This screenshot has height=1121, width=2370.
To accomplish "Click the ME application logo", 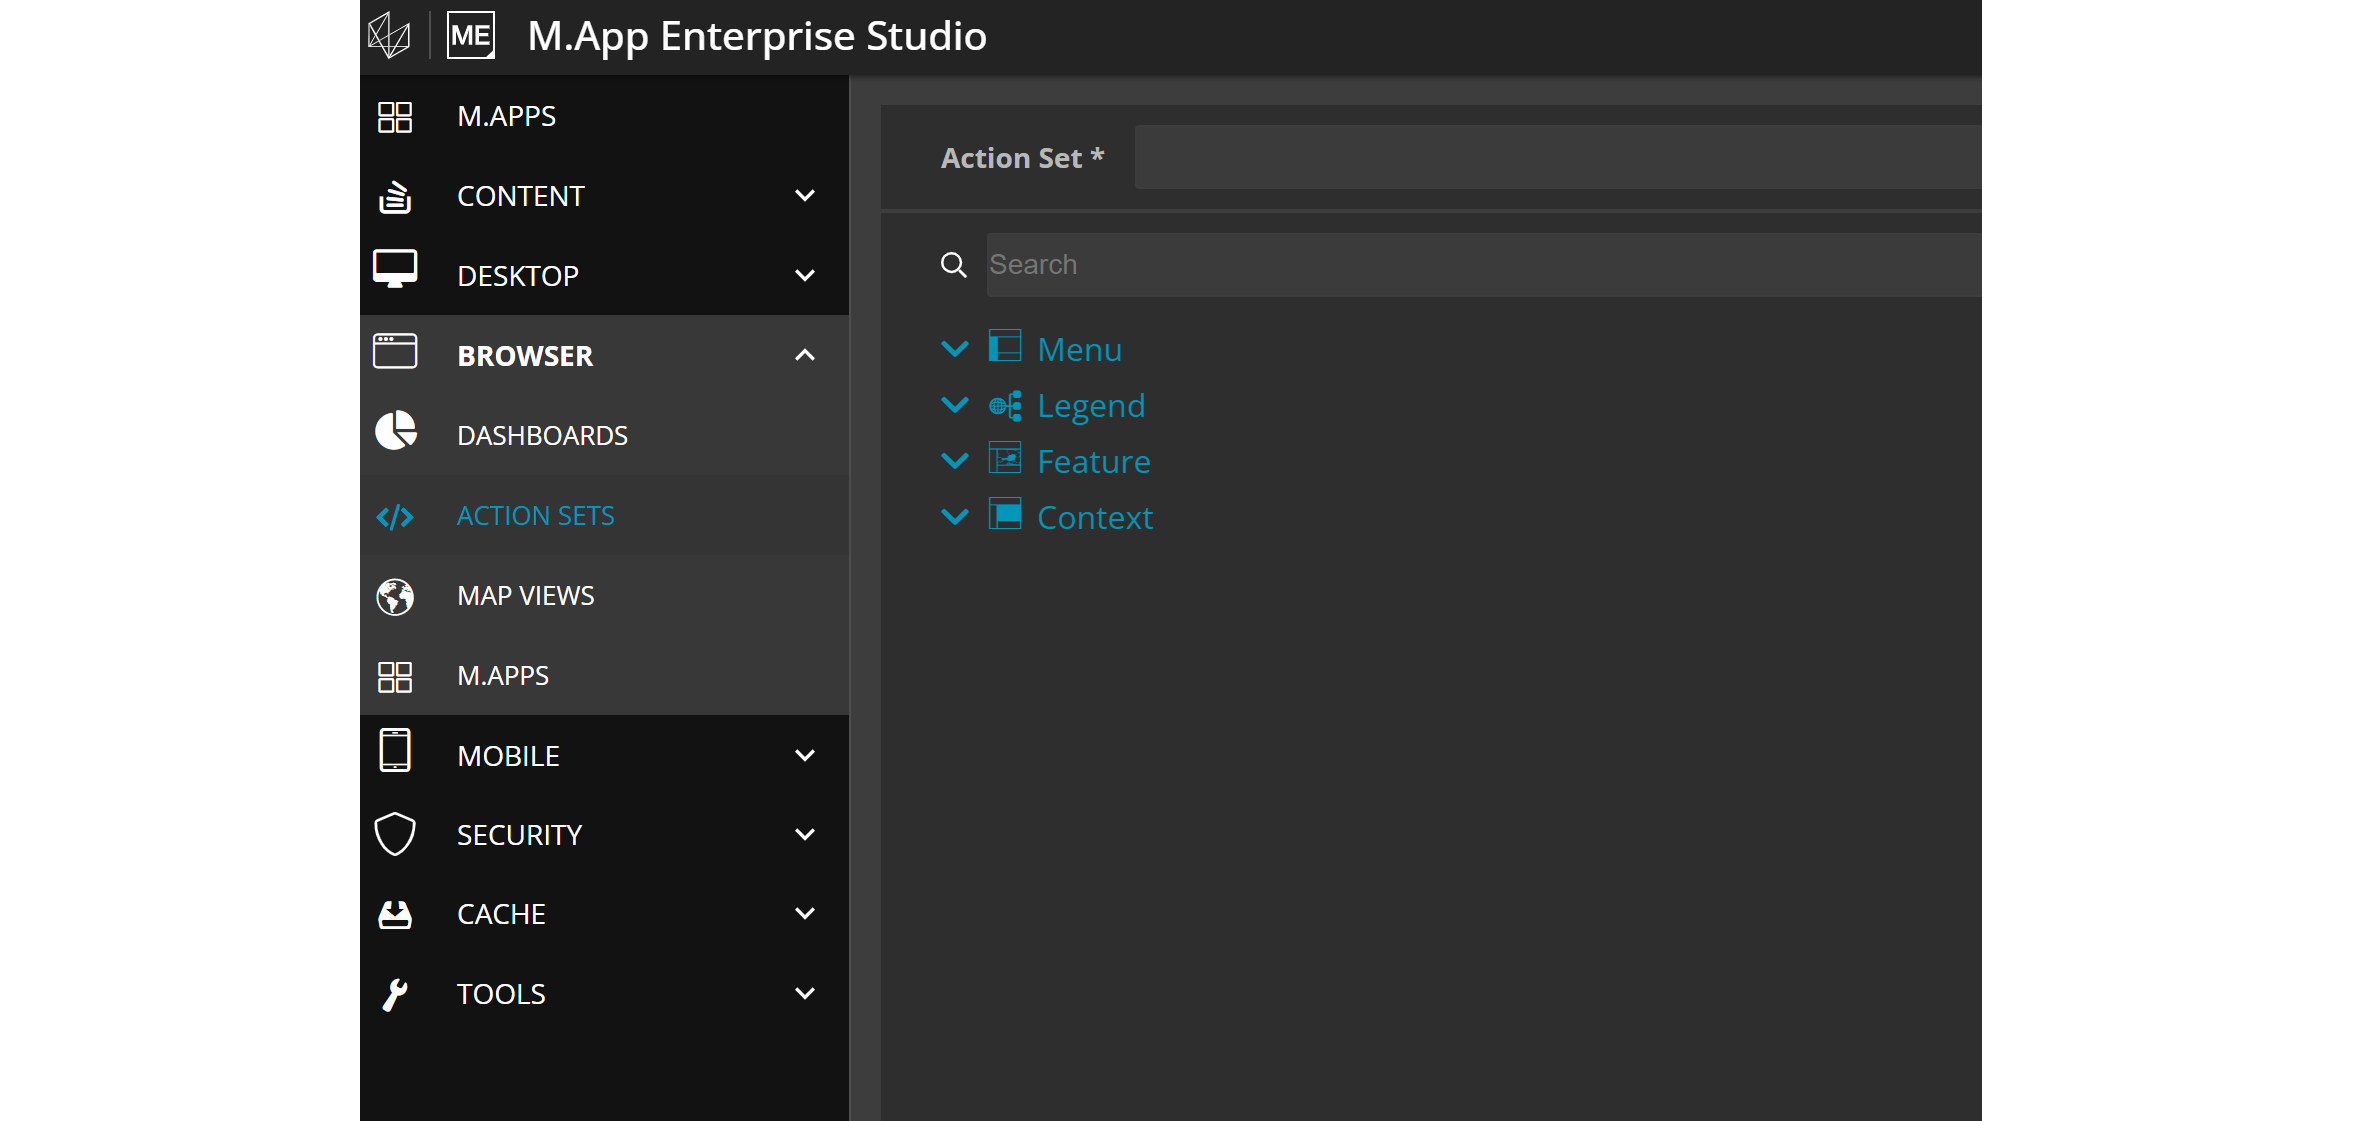I will click(470, 36).
